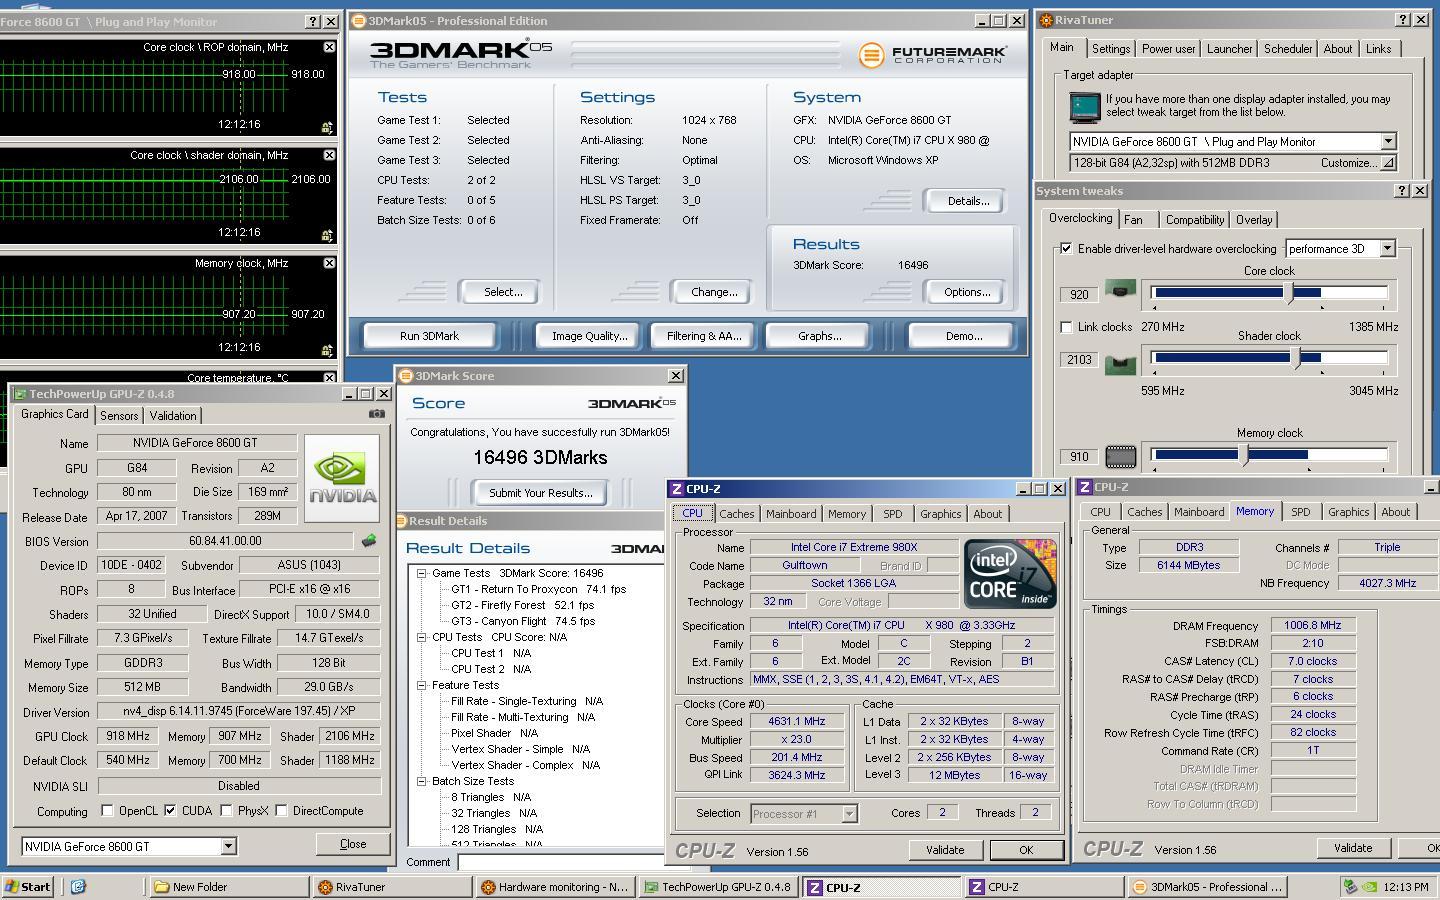
Task: Select the GT1 - Return To Proxycon result row
Action: click(538, 589)
